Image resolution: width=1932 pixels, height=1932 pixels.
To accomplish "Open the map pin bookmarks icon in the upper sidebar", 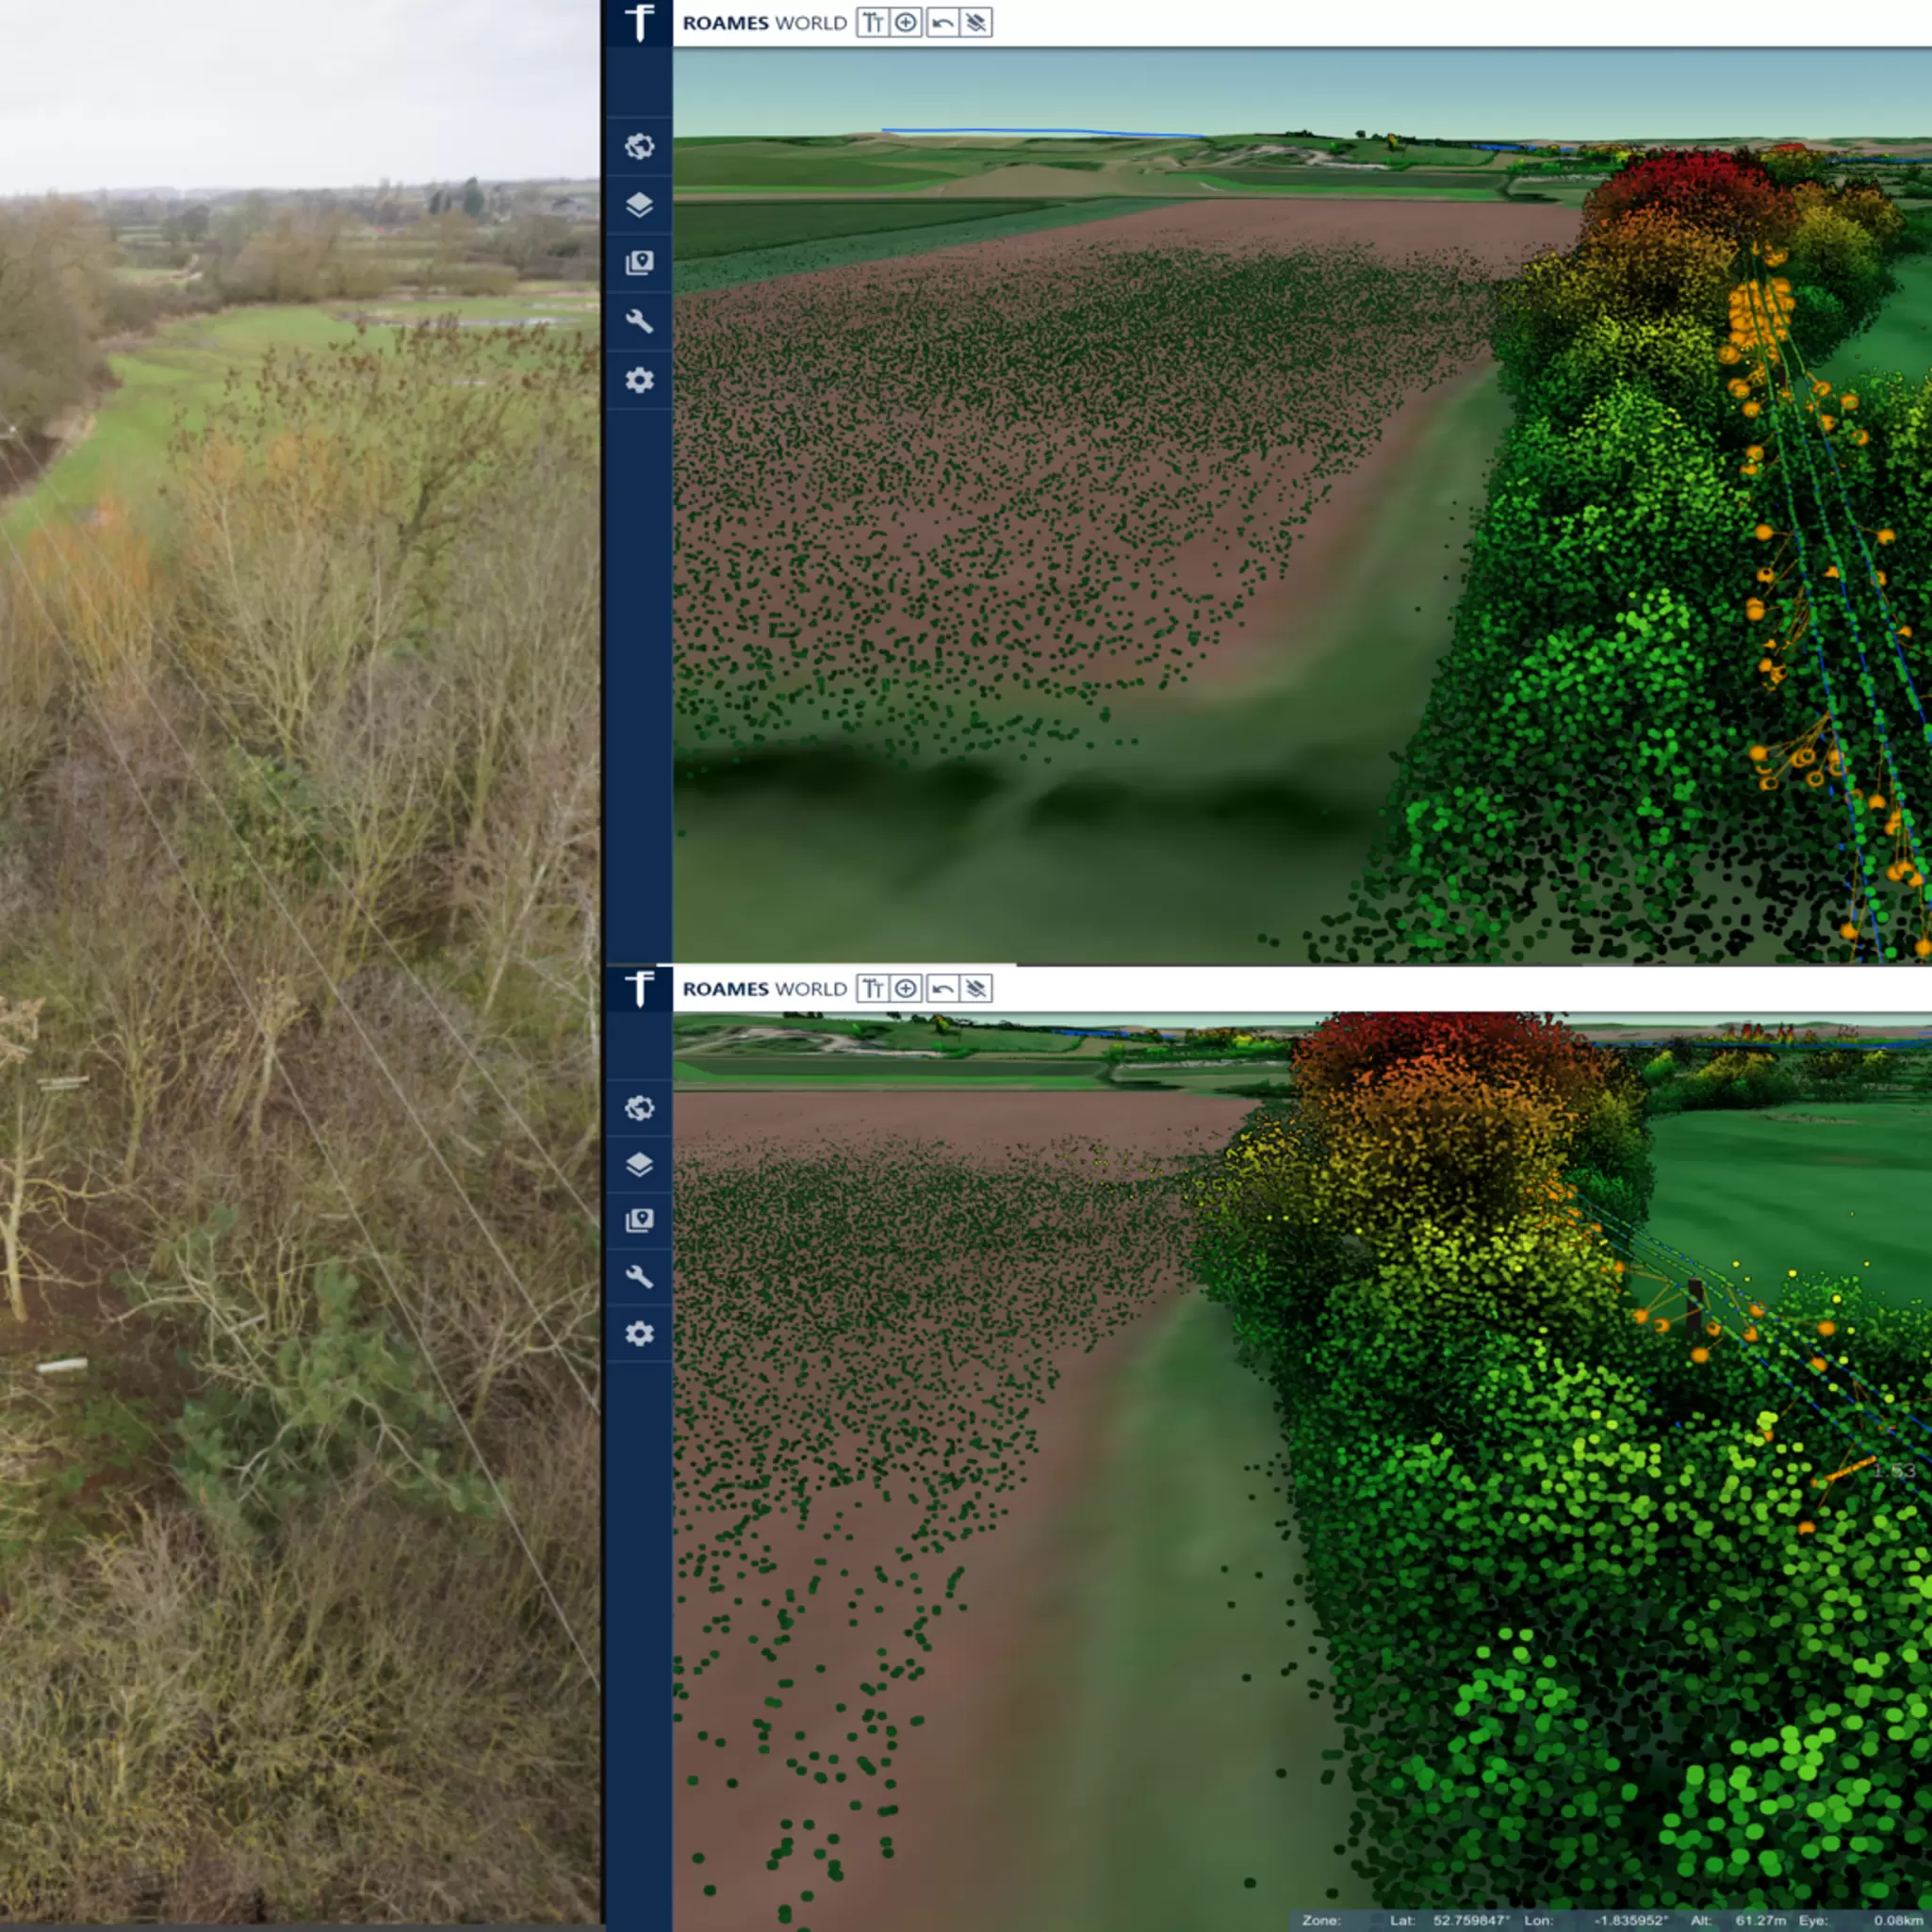I will 639,263.
